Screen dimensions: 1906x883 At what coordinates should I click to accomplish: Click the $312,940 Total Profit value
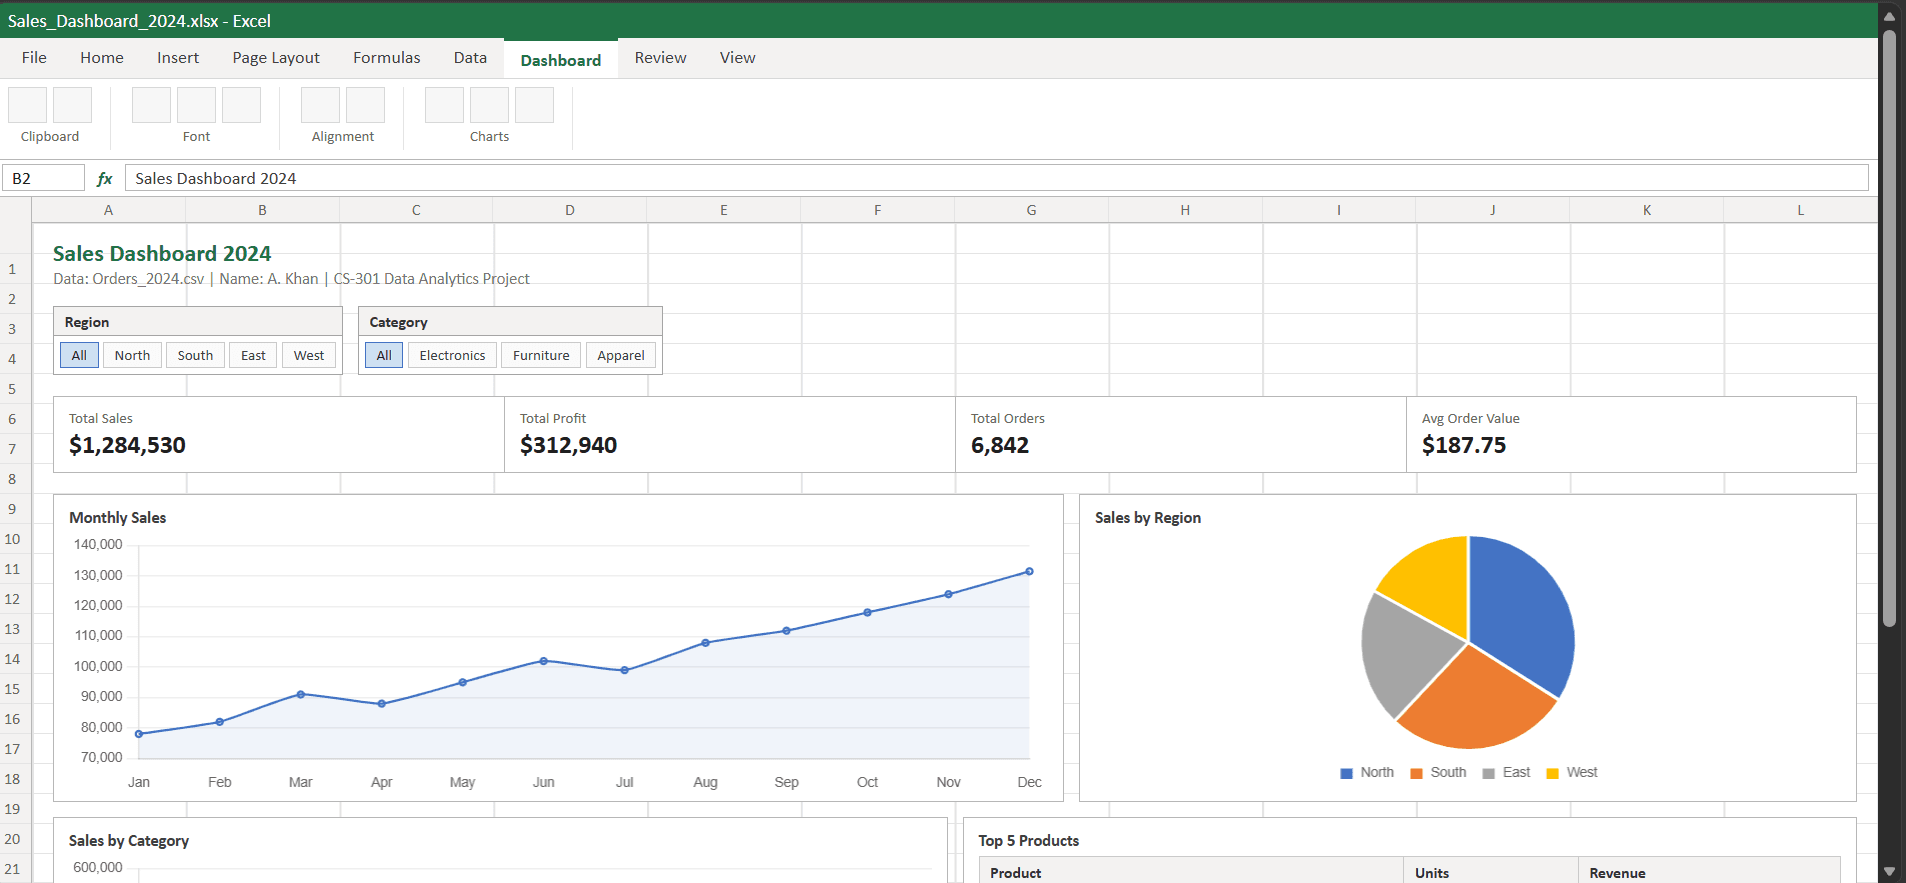[568, 446]
